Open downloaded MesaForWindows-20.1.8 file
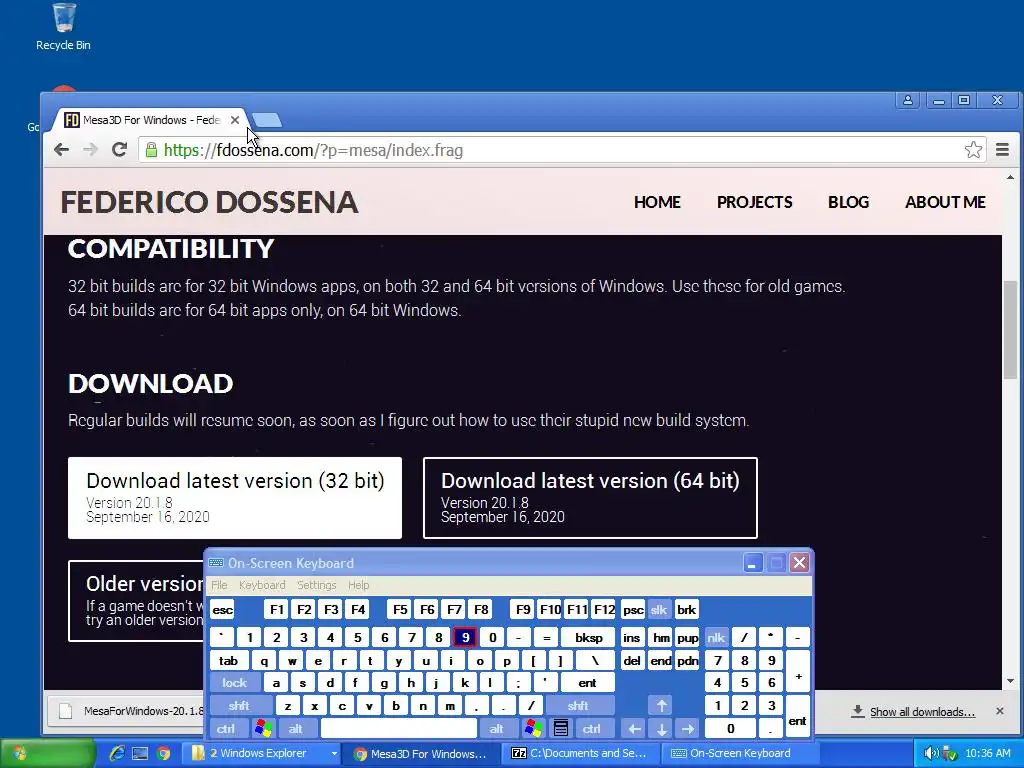This screenshot has width=1024, height=768. tap(127, 711)
